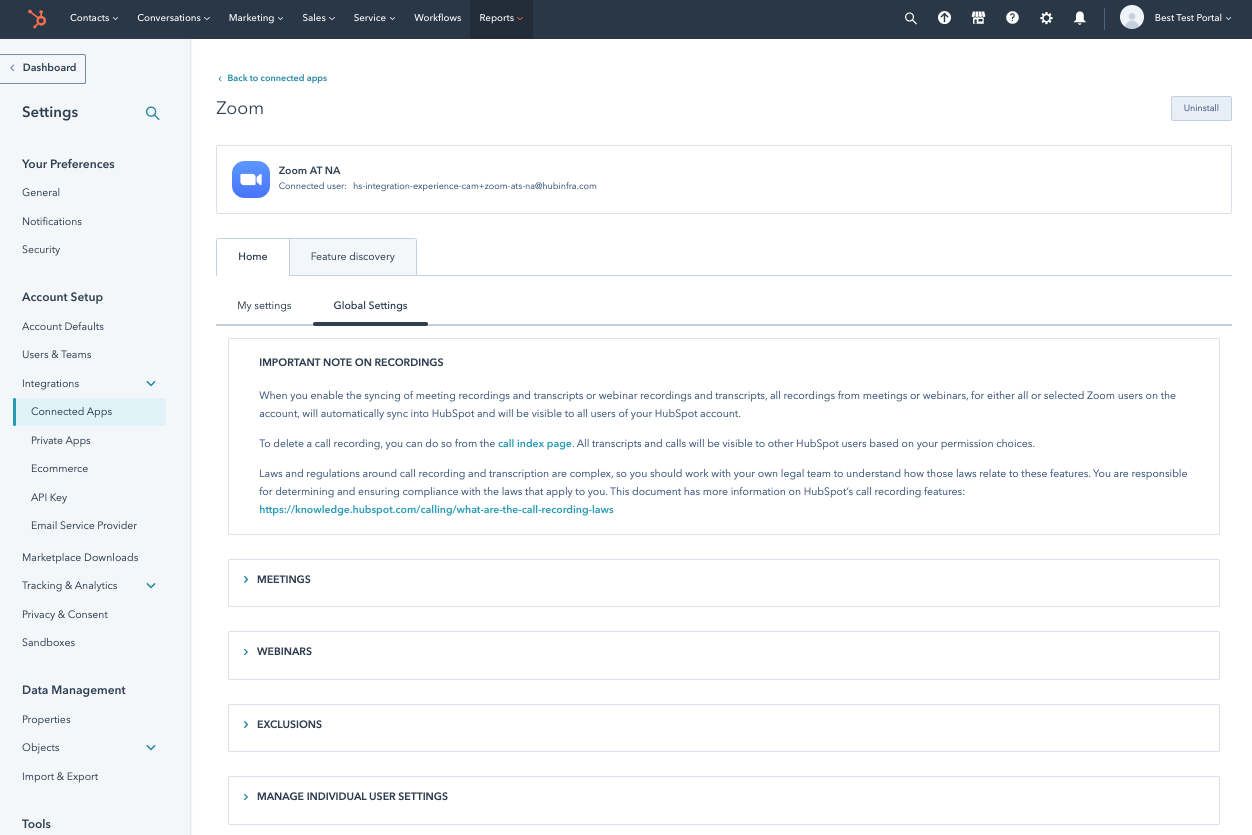Image resolution: width=1252 pixels, height=835 pixels.
Task: Open the Contacts menu
Action: pos(94,18)
